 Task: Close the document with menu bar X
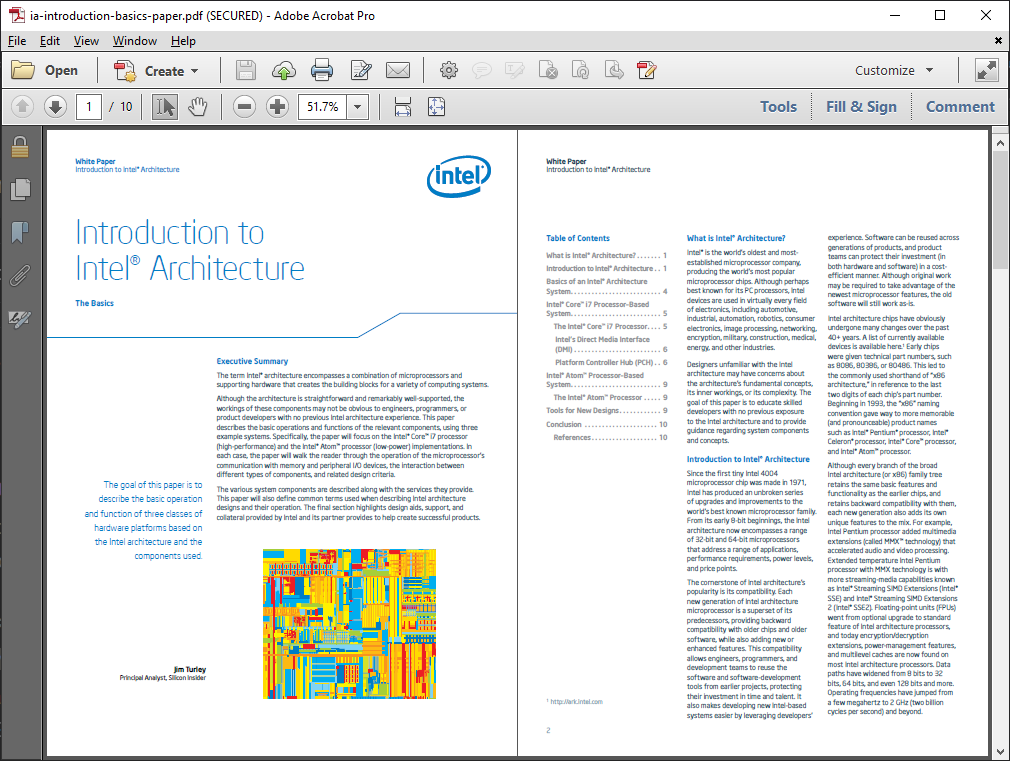tap(998, 41)
